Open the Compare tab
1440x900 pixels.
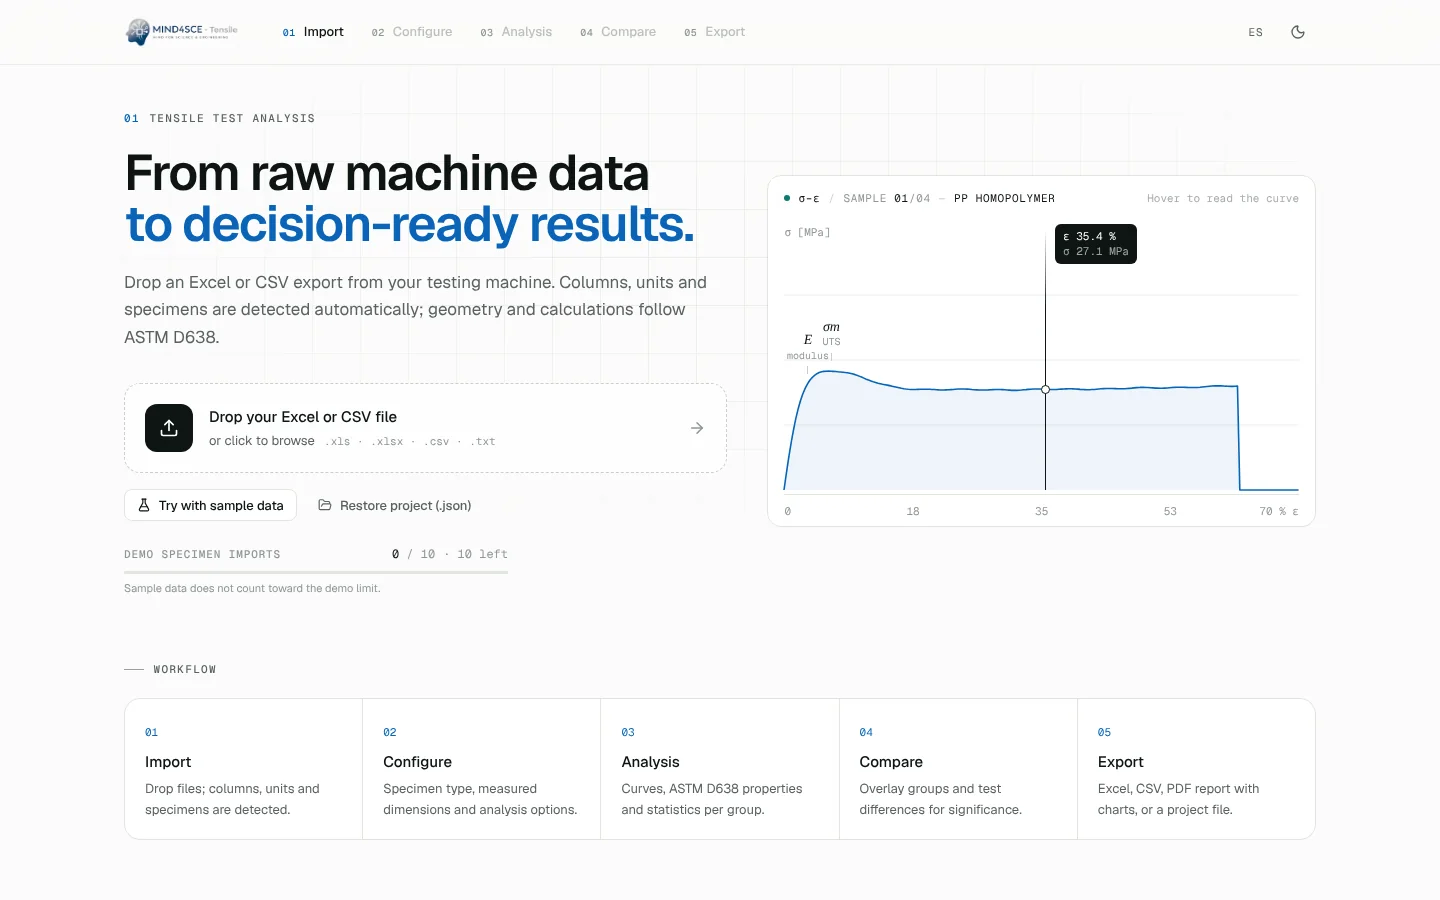[x=618, y=32]
